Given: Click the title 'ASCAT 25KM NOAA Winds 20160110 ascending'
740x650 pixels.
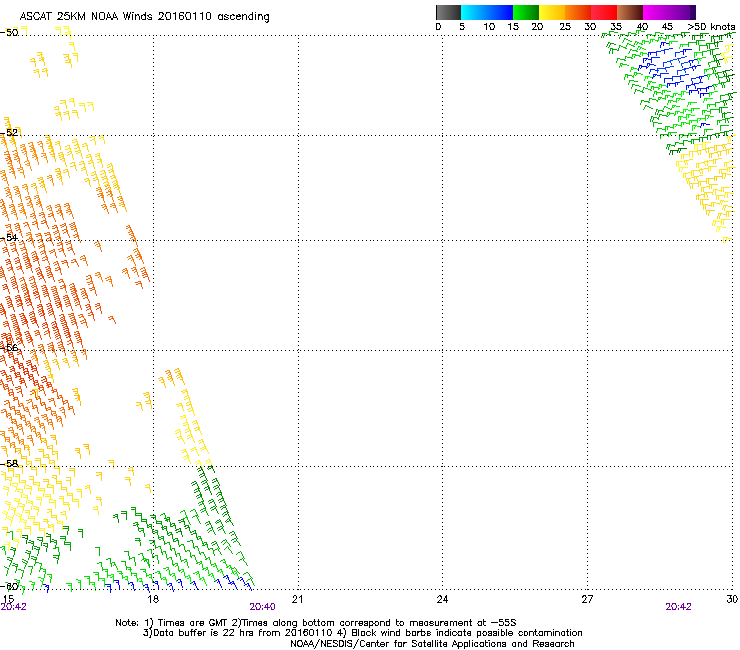Looking at the screenshot, I should pyautogui.click(x=144, y=17).
